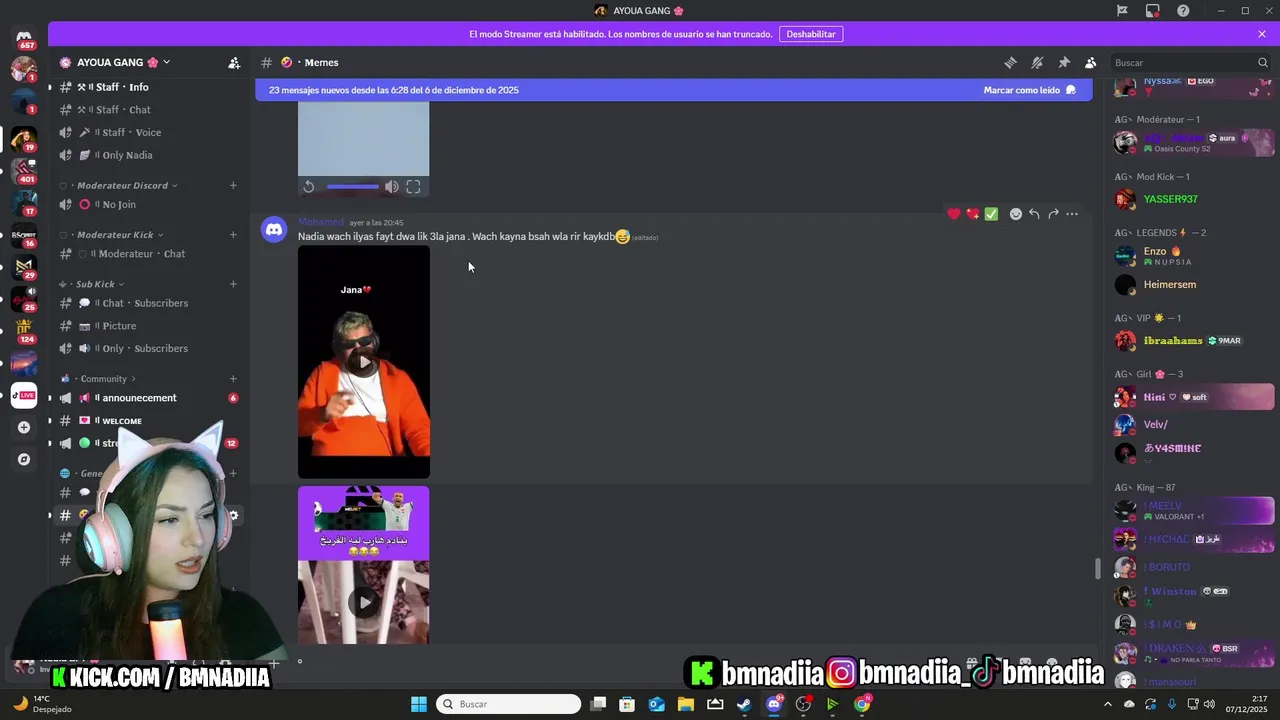Open Steam from the taskbar

click(x=744, y=704)
